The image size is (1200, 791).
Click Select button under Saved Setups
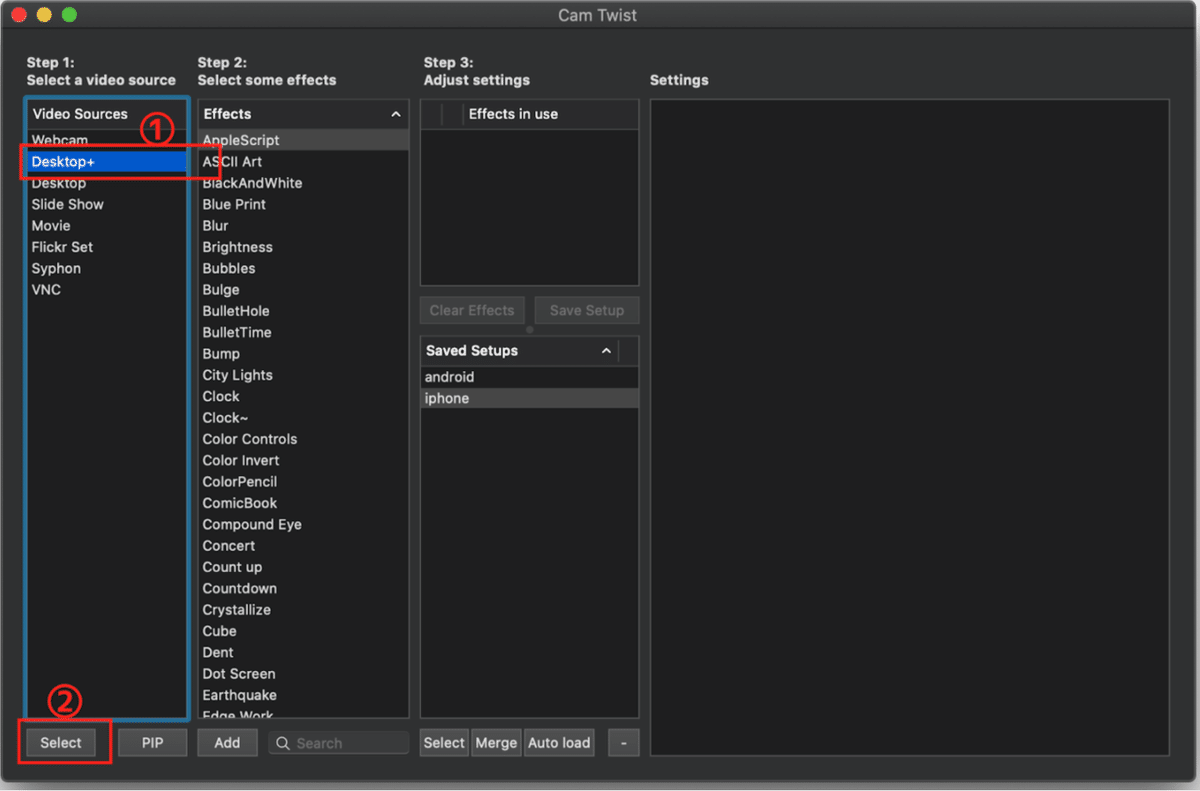point(444,743)
